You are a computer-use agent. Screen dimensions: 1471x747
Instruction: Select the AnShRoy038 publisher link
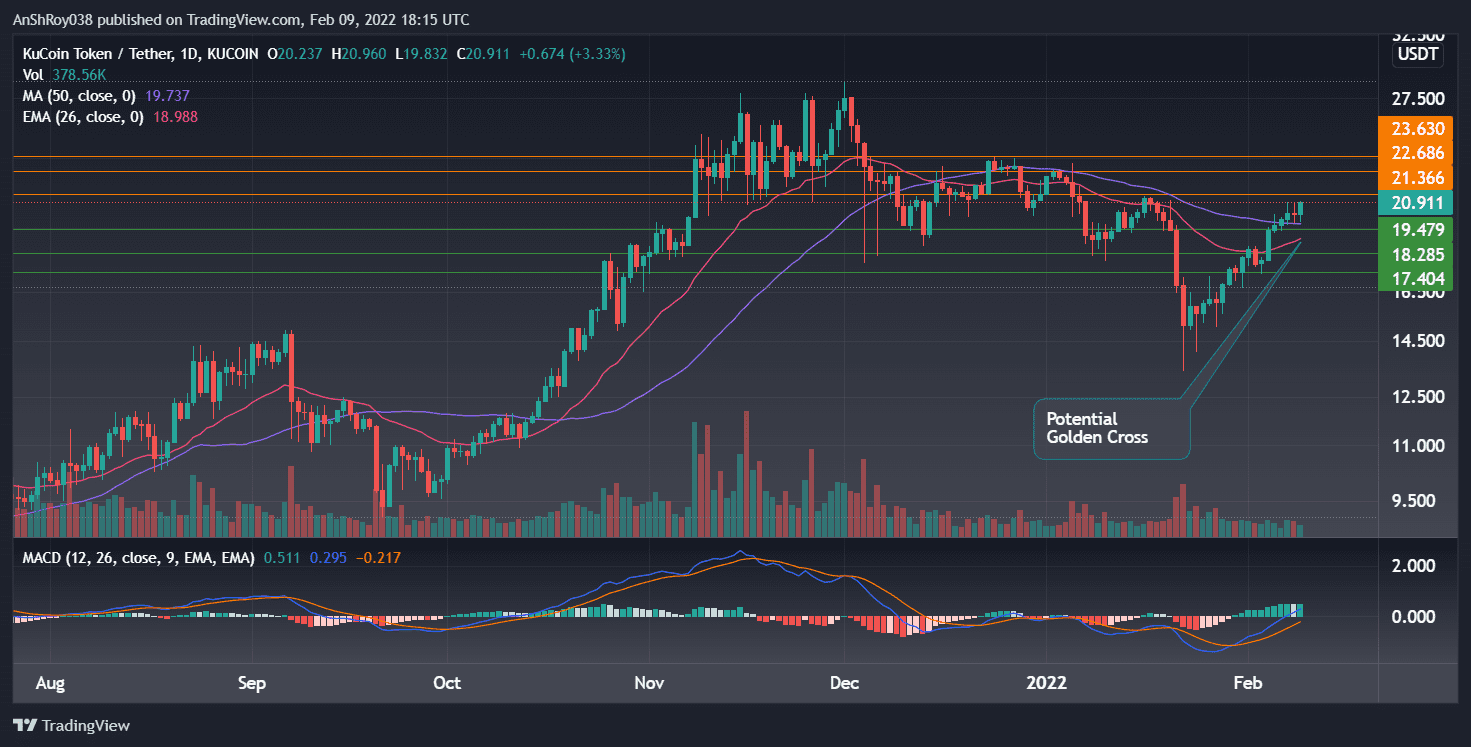coord(55,19)
